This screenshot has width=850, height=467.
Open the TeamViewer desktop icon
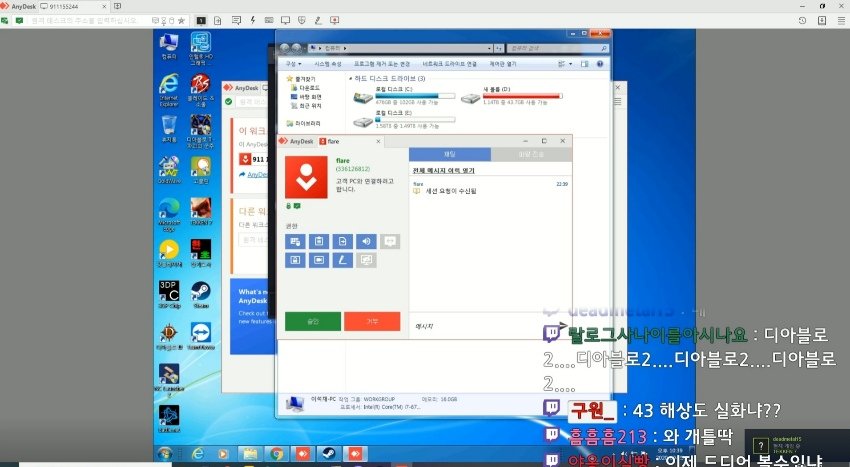(200, 332)
